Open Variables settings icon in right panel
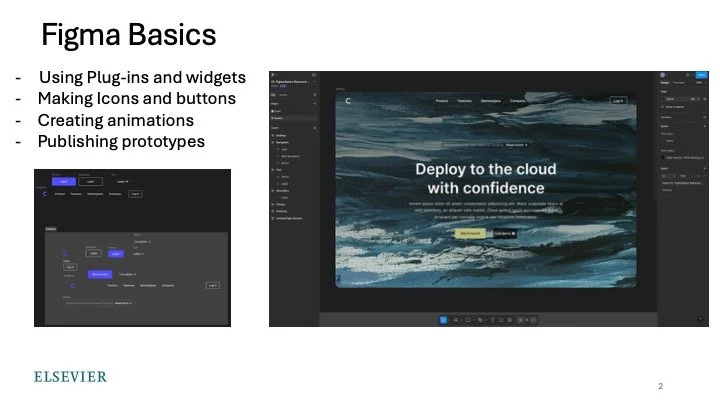The height and width of the screenshot is (405, 720). (705, 117)
